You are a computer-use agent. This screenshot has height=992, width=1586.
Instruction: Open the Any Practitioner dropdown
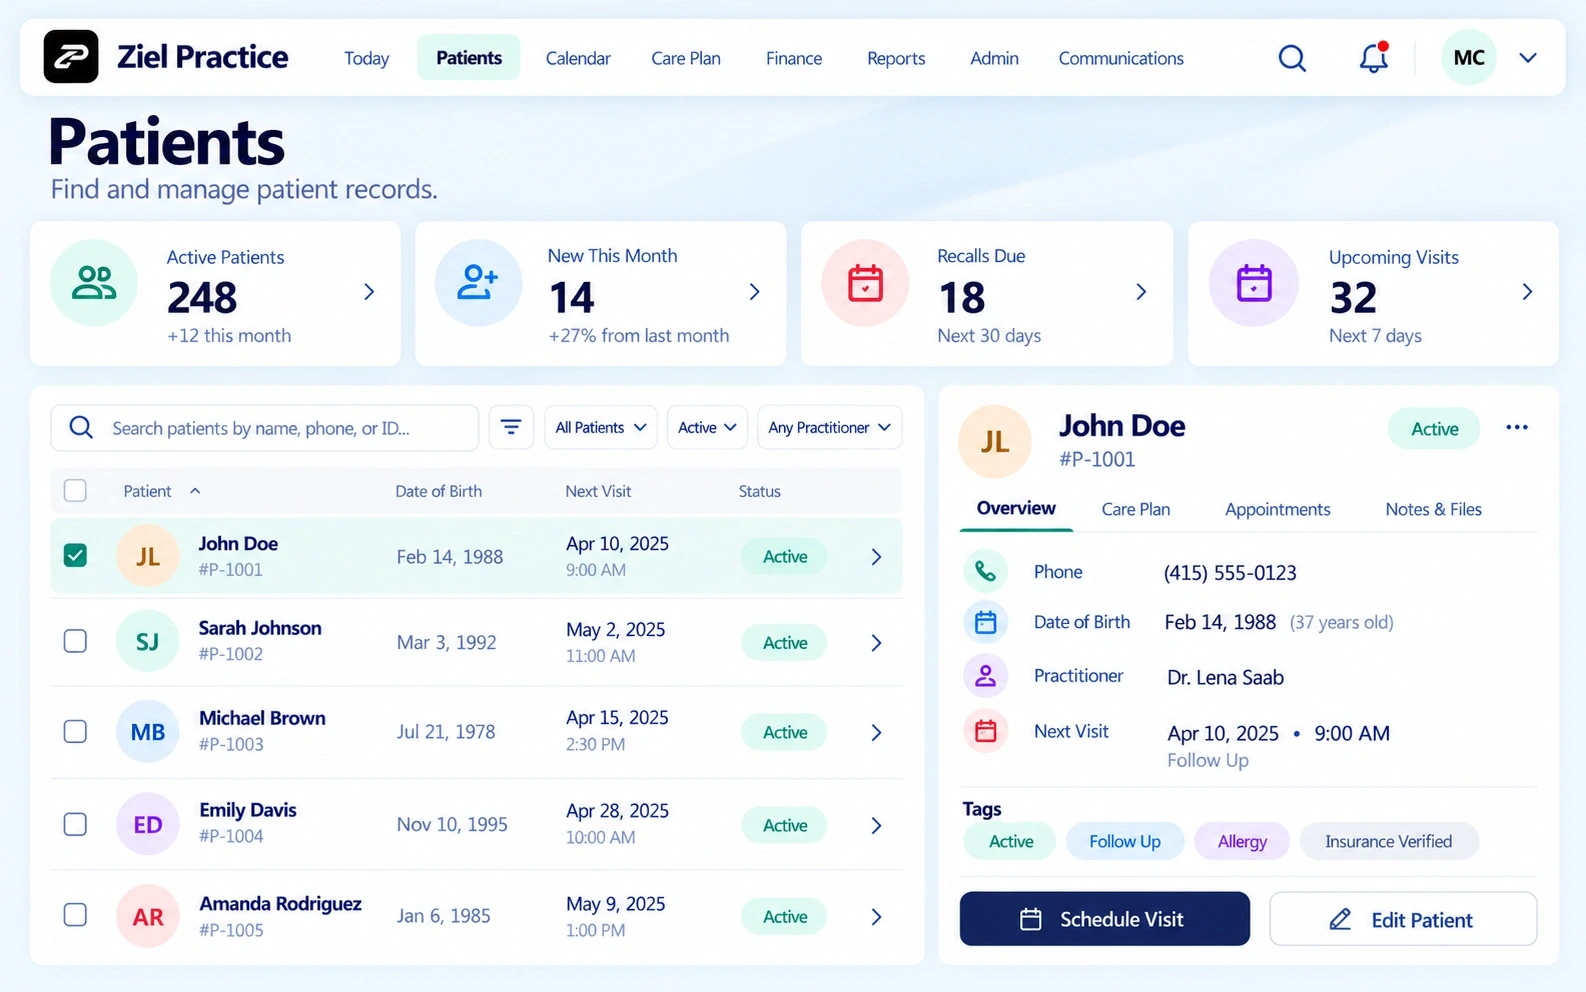pos(830,428)
